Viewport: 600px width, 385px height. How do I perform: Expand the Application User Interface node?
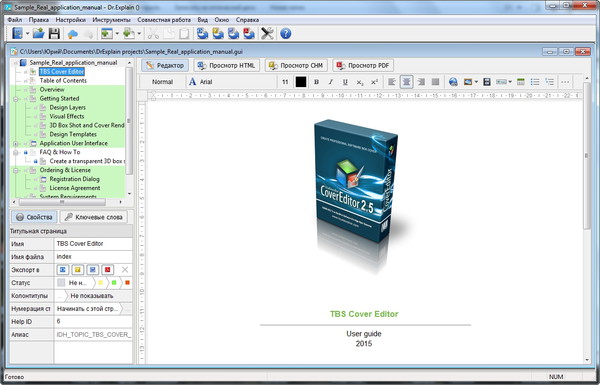click(16, 144)
